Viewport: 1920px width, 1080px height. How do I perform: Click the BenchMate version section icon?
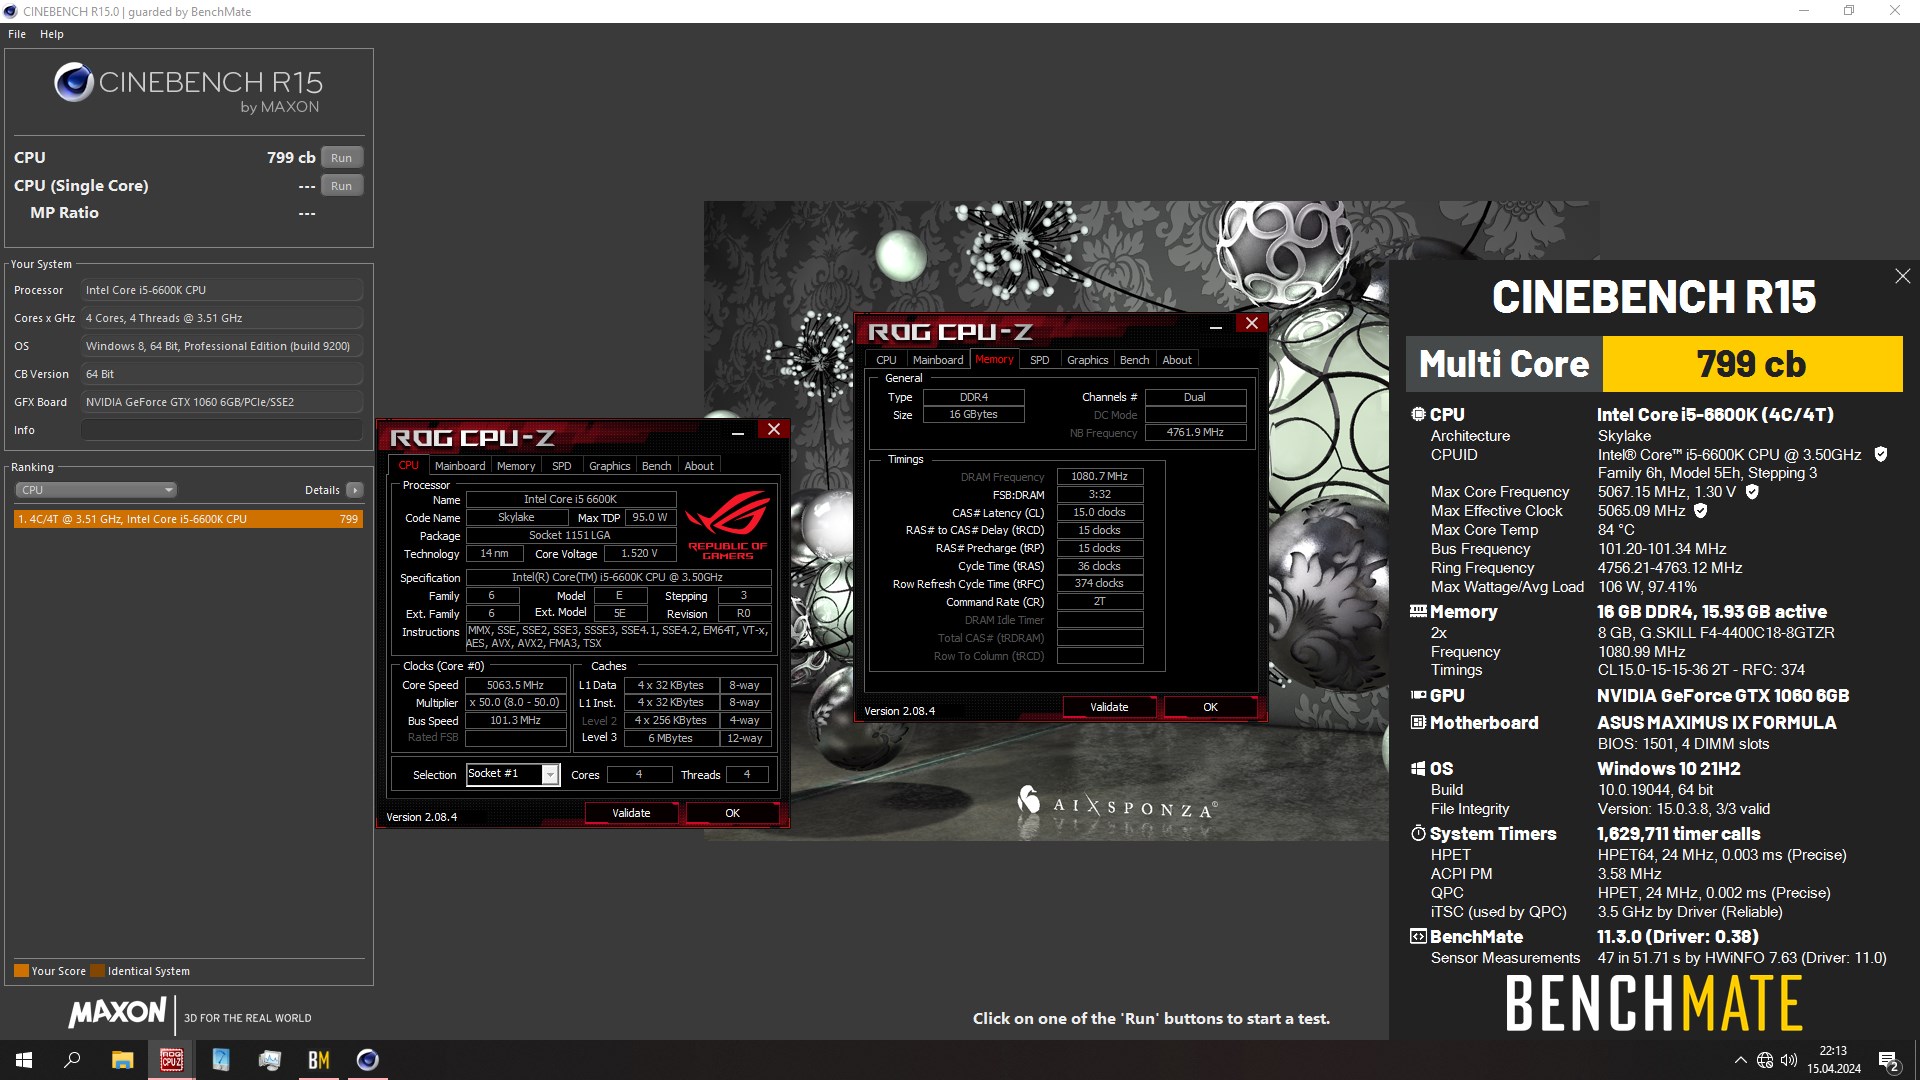[x=1418, y=936]
